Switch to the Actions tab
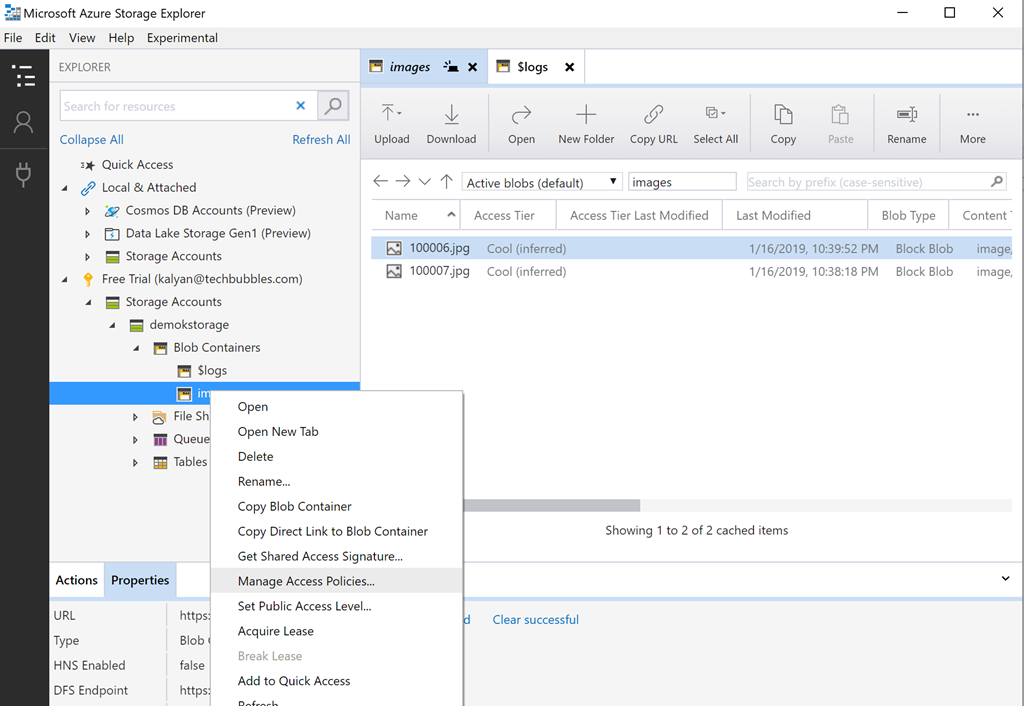This screenshot has height=706, width=1024. click(x=76, y=580)
